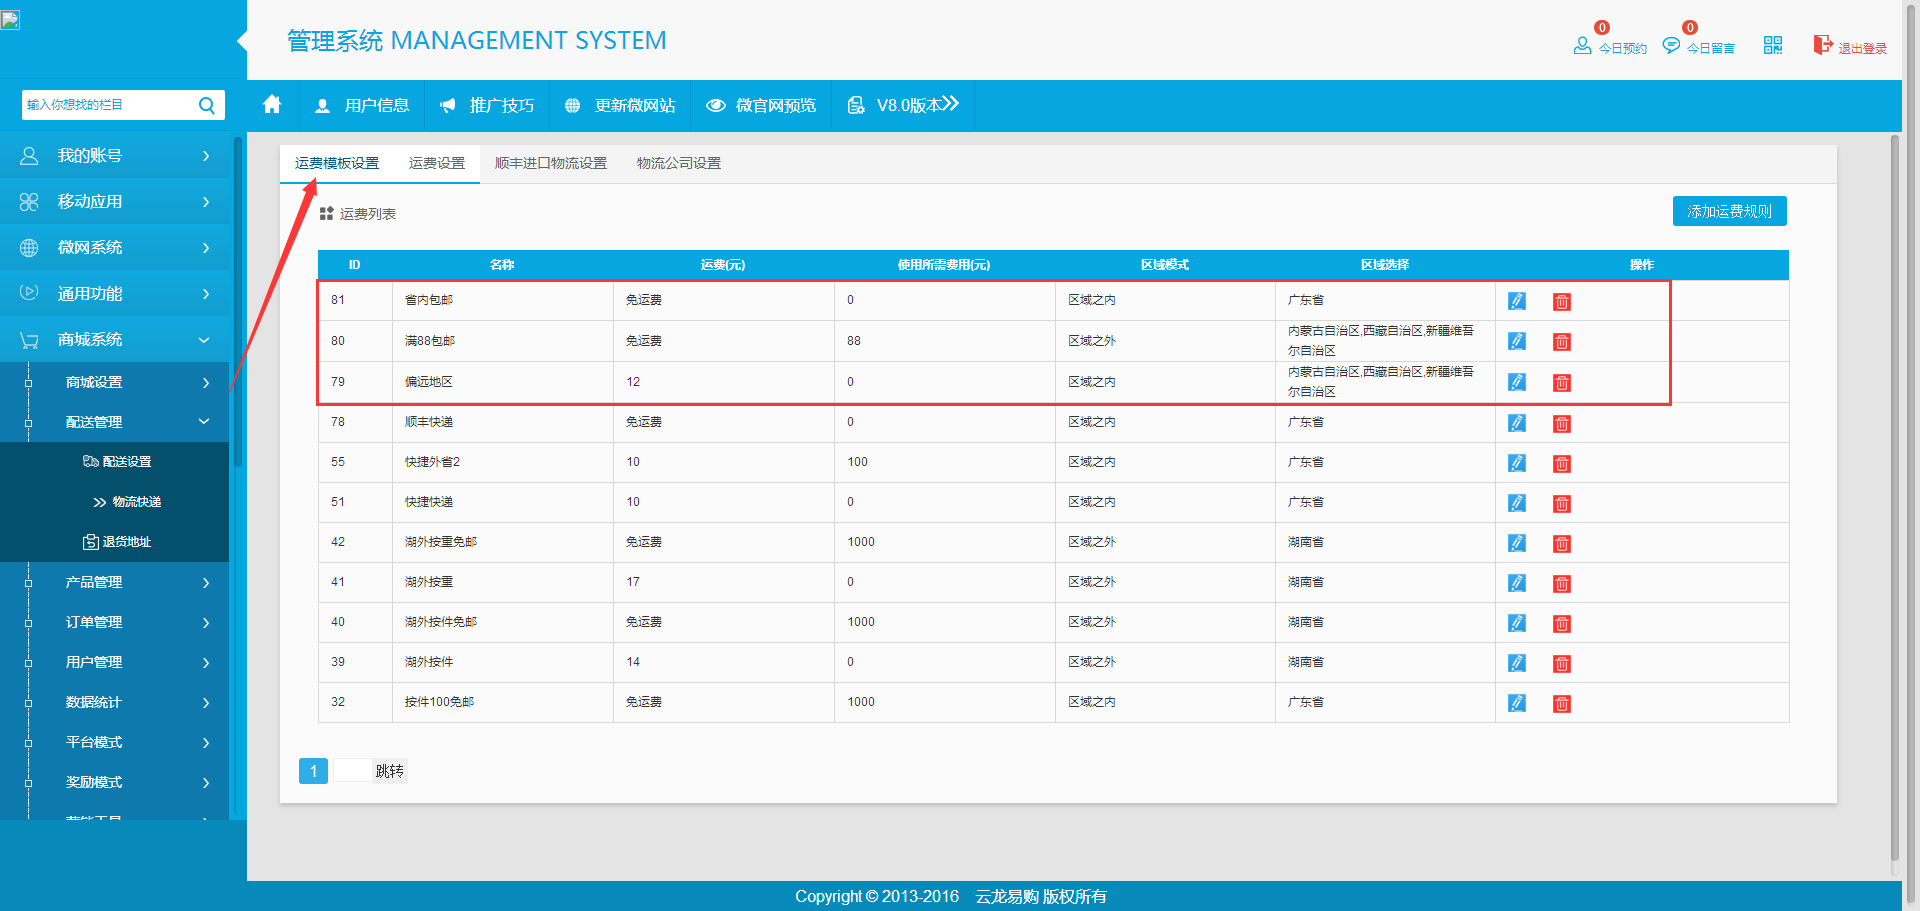Click edit icon for 按件100免邮 row

click(1516, 703)
